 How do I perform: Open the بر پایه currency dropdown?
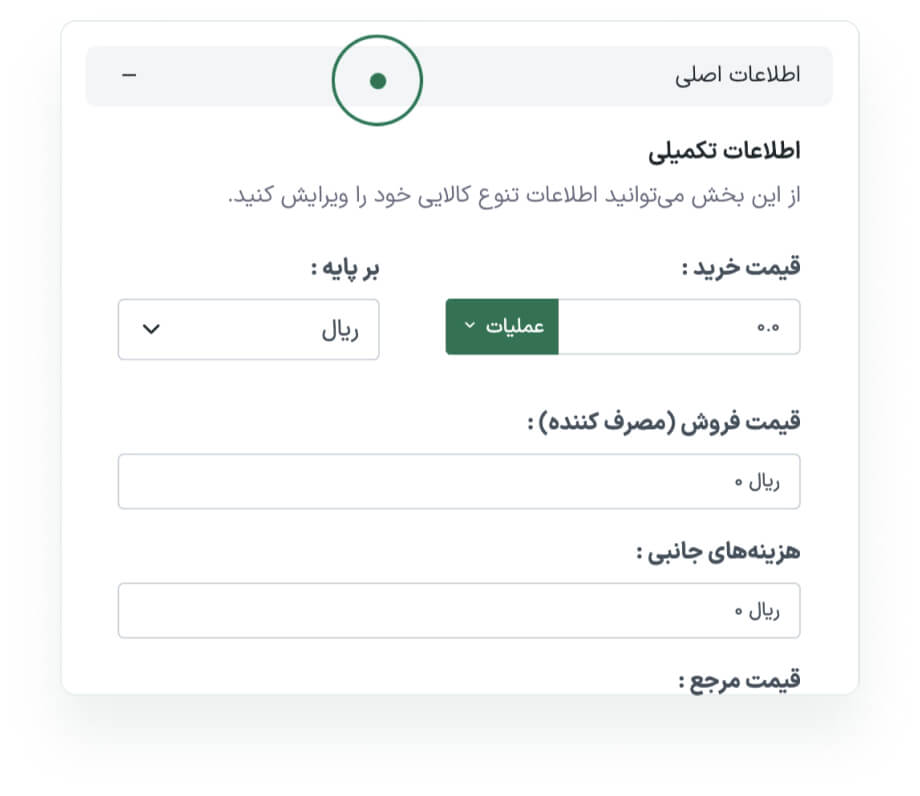(x=248, y=329)
